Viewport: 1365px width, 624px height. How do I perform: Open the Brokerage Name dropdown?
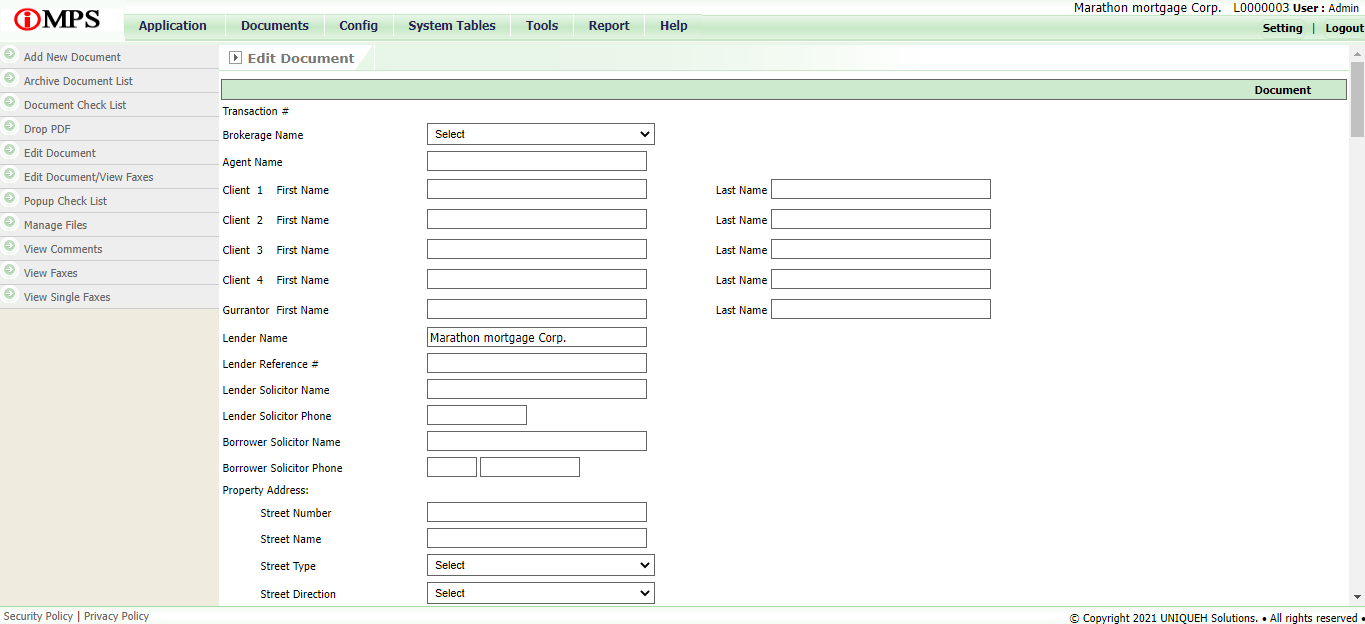pyautogui.click(x=540, y=134)
